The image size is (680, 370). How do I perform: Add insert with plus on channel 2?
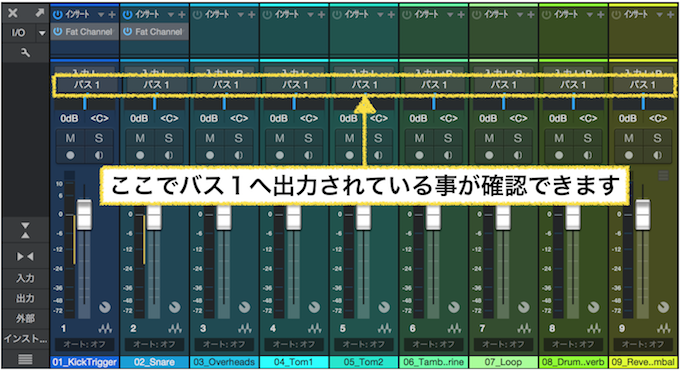click(182, 15)
